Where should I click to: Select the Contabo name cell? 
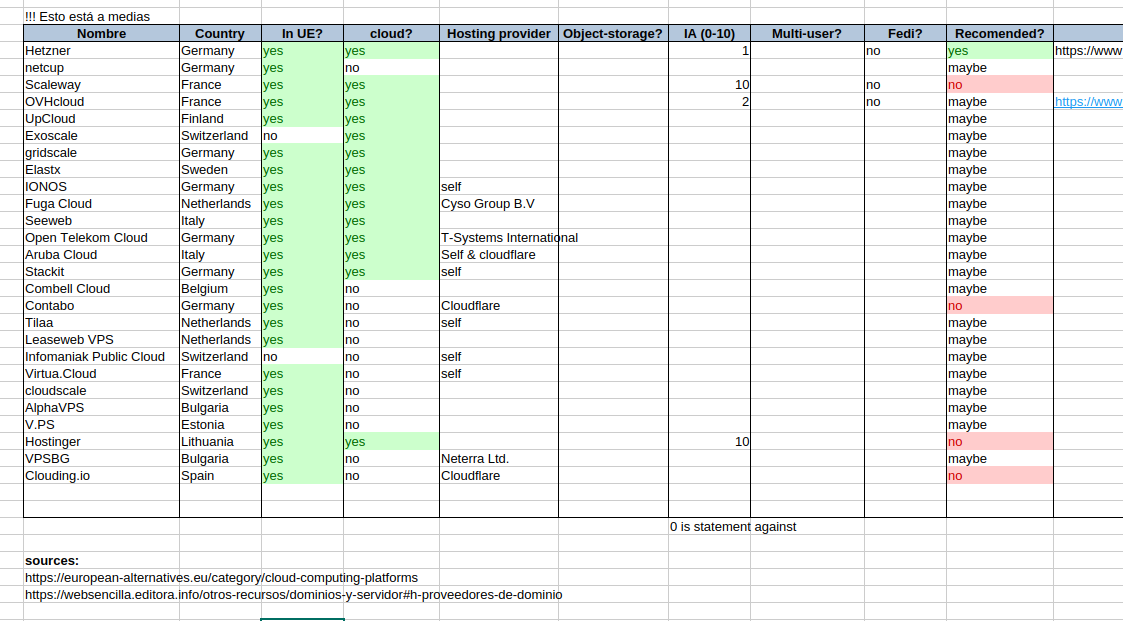[101, 306]
